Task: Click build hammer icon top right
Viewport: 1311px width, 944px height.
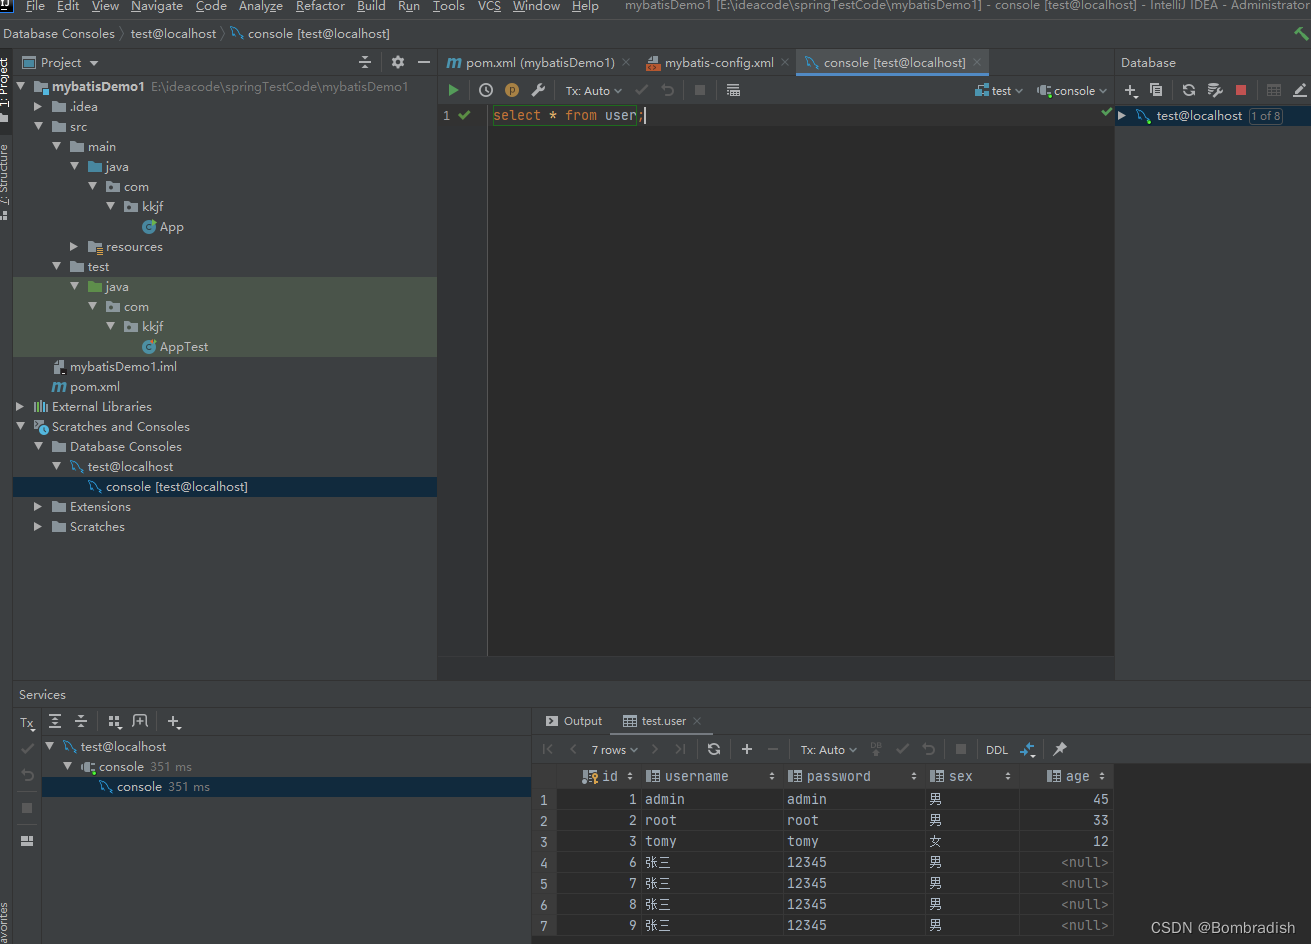Action: click(x=1301, y=33)
